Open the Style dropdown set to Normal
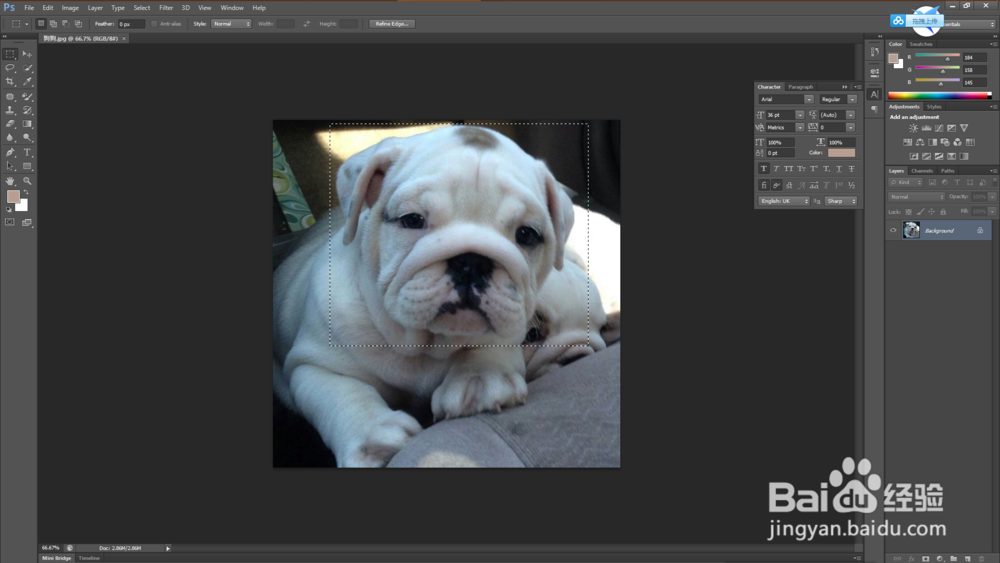 point(231,24)
